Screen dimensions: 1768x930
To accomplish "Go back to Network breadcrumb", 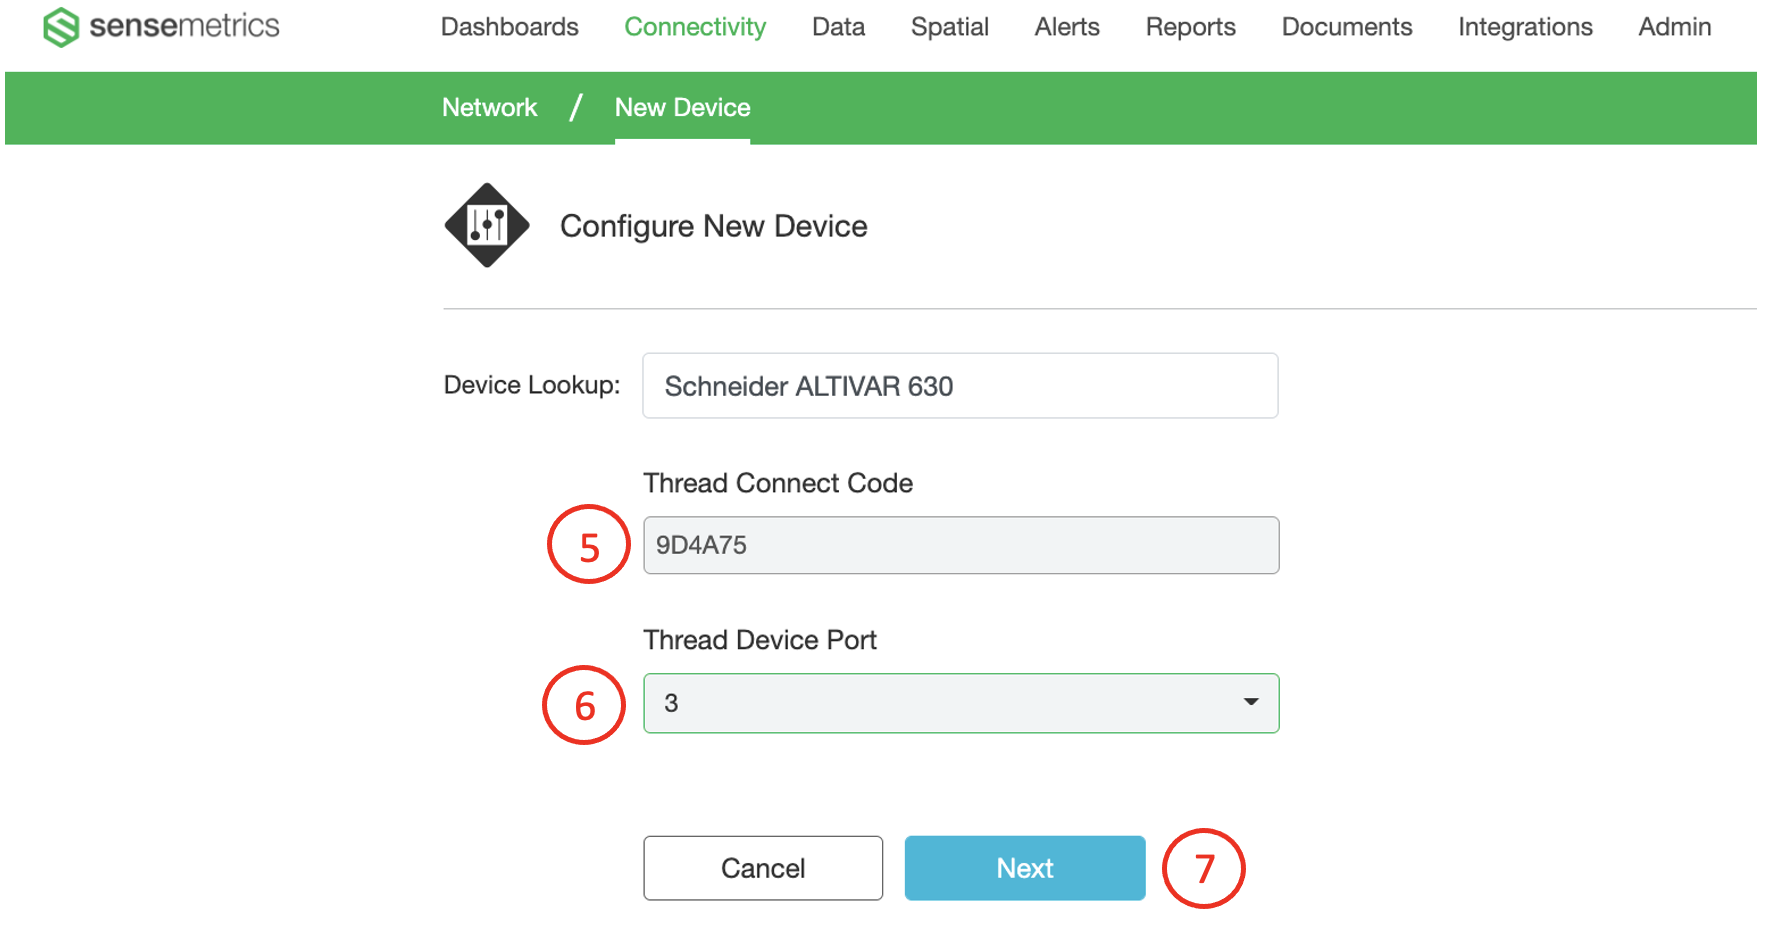I will coord(489,107).
